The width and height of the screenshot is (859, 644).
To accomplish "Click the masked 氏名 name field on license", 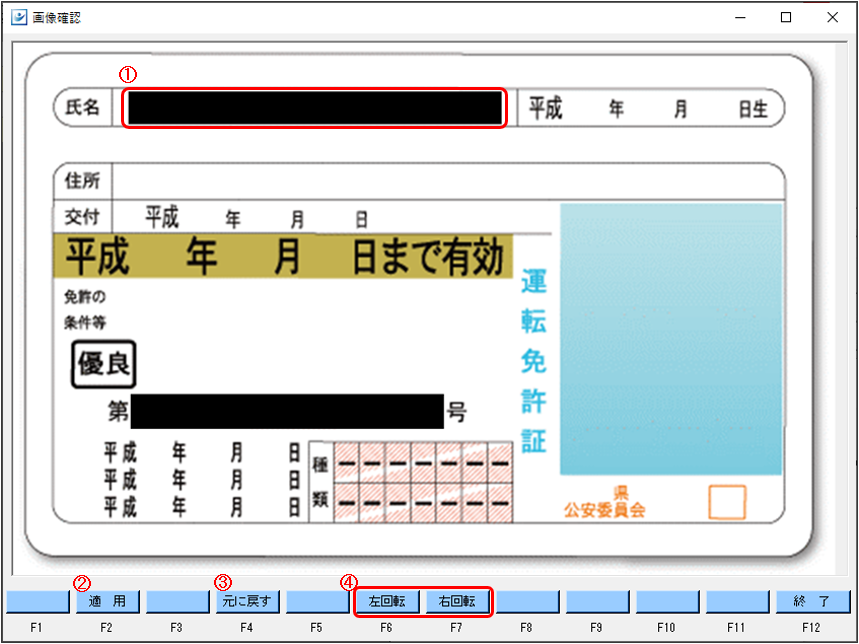I will click(315, 108).
